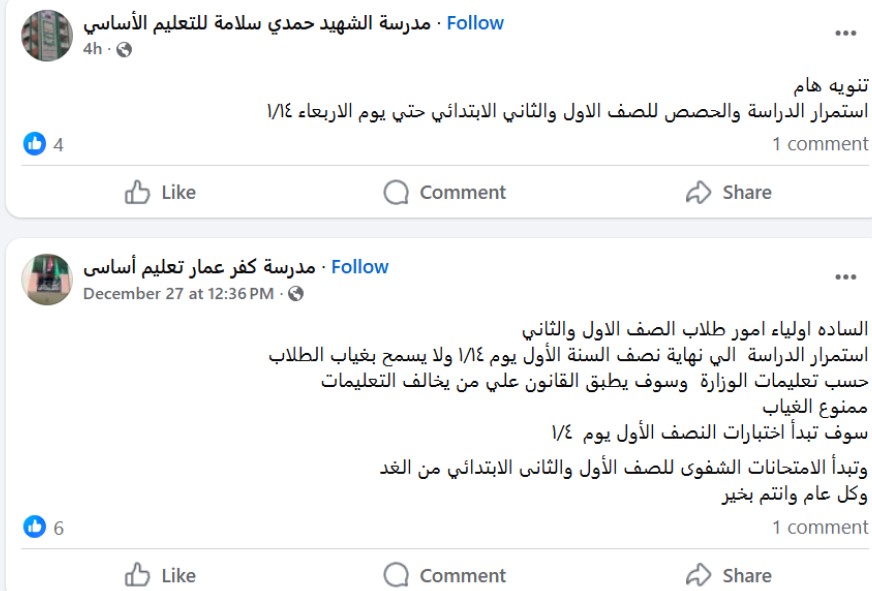Click the public globe icon on first post
Image resolution: width=872 pixels, height=591 pixels.
pos(124,49)
